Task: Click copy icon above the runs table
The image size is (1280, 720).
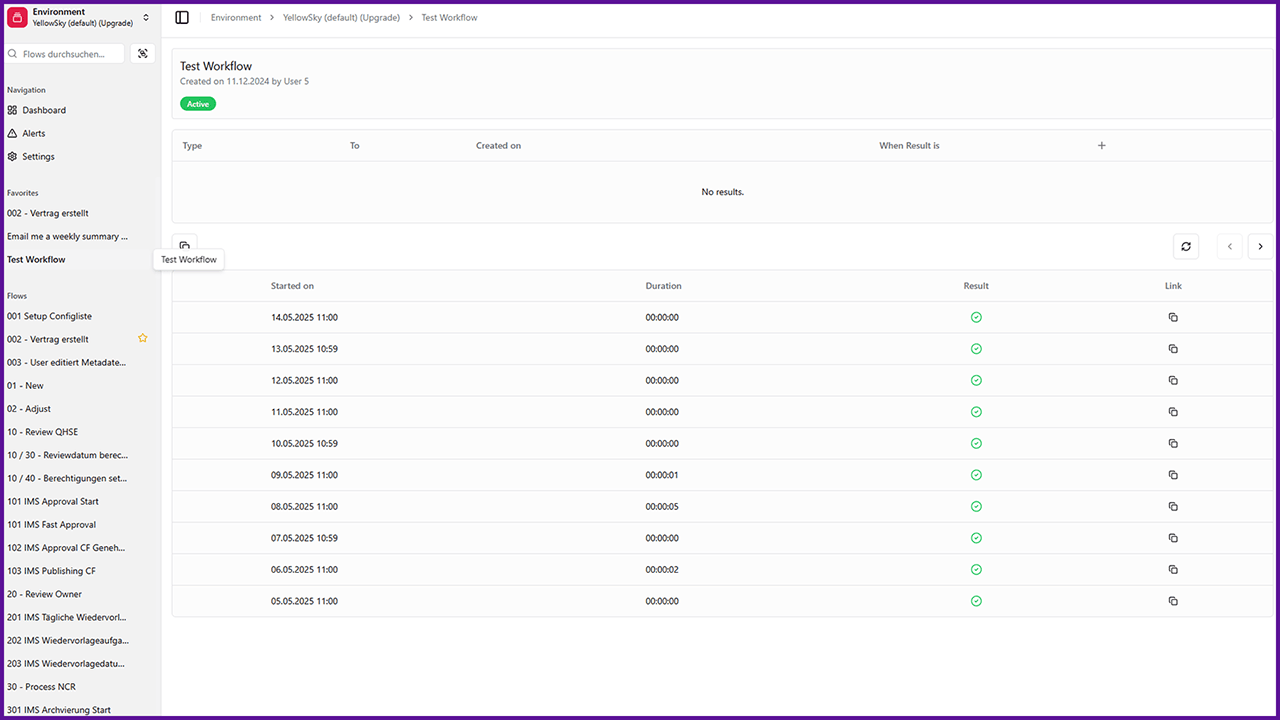Action: (185, 244)
